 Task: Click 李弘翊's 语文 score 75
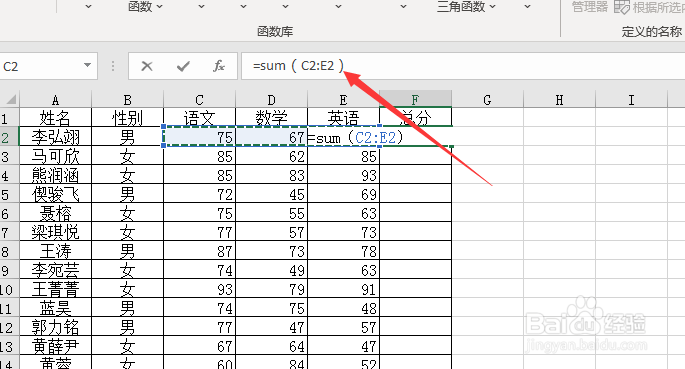[x=199, y=137]
